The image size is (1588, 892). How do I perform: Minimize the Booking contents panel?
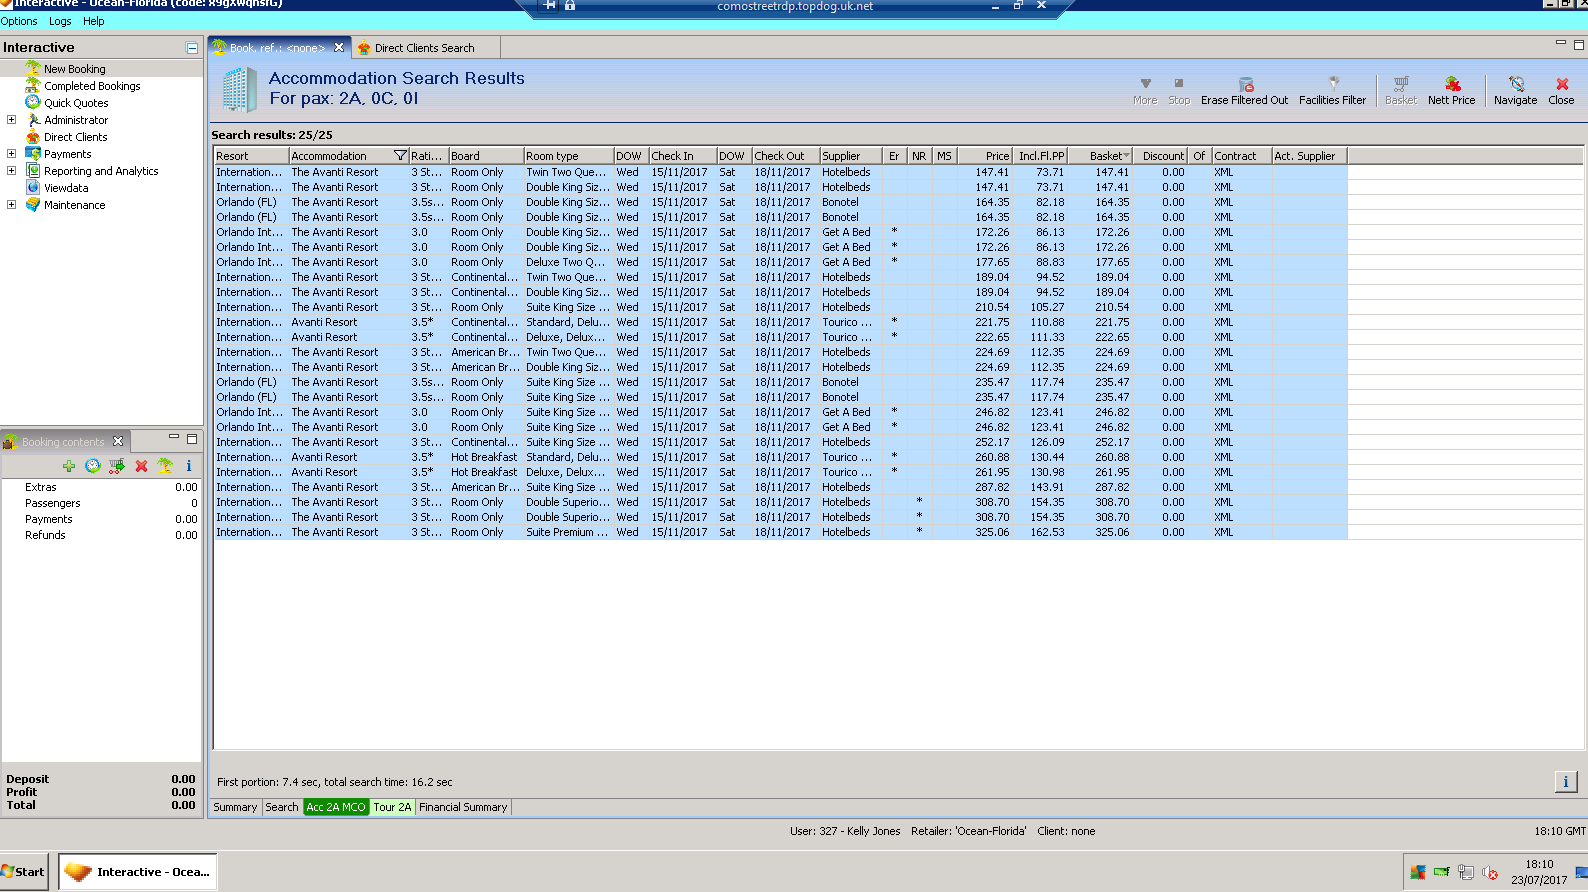[x=173, y=438]
